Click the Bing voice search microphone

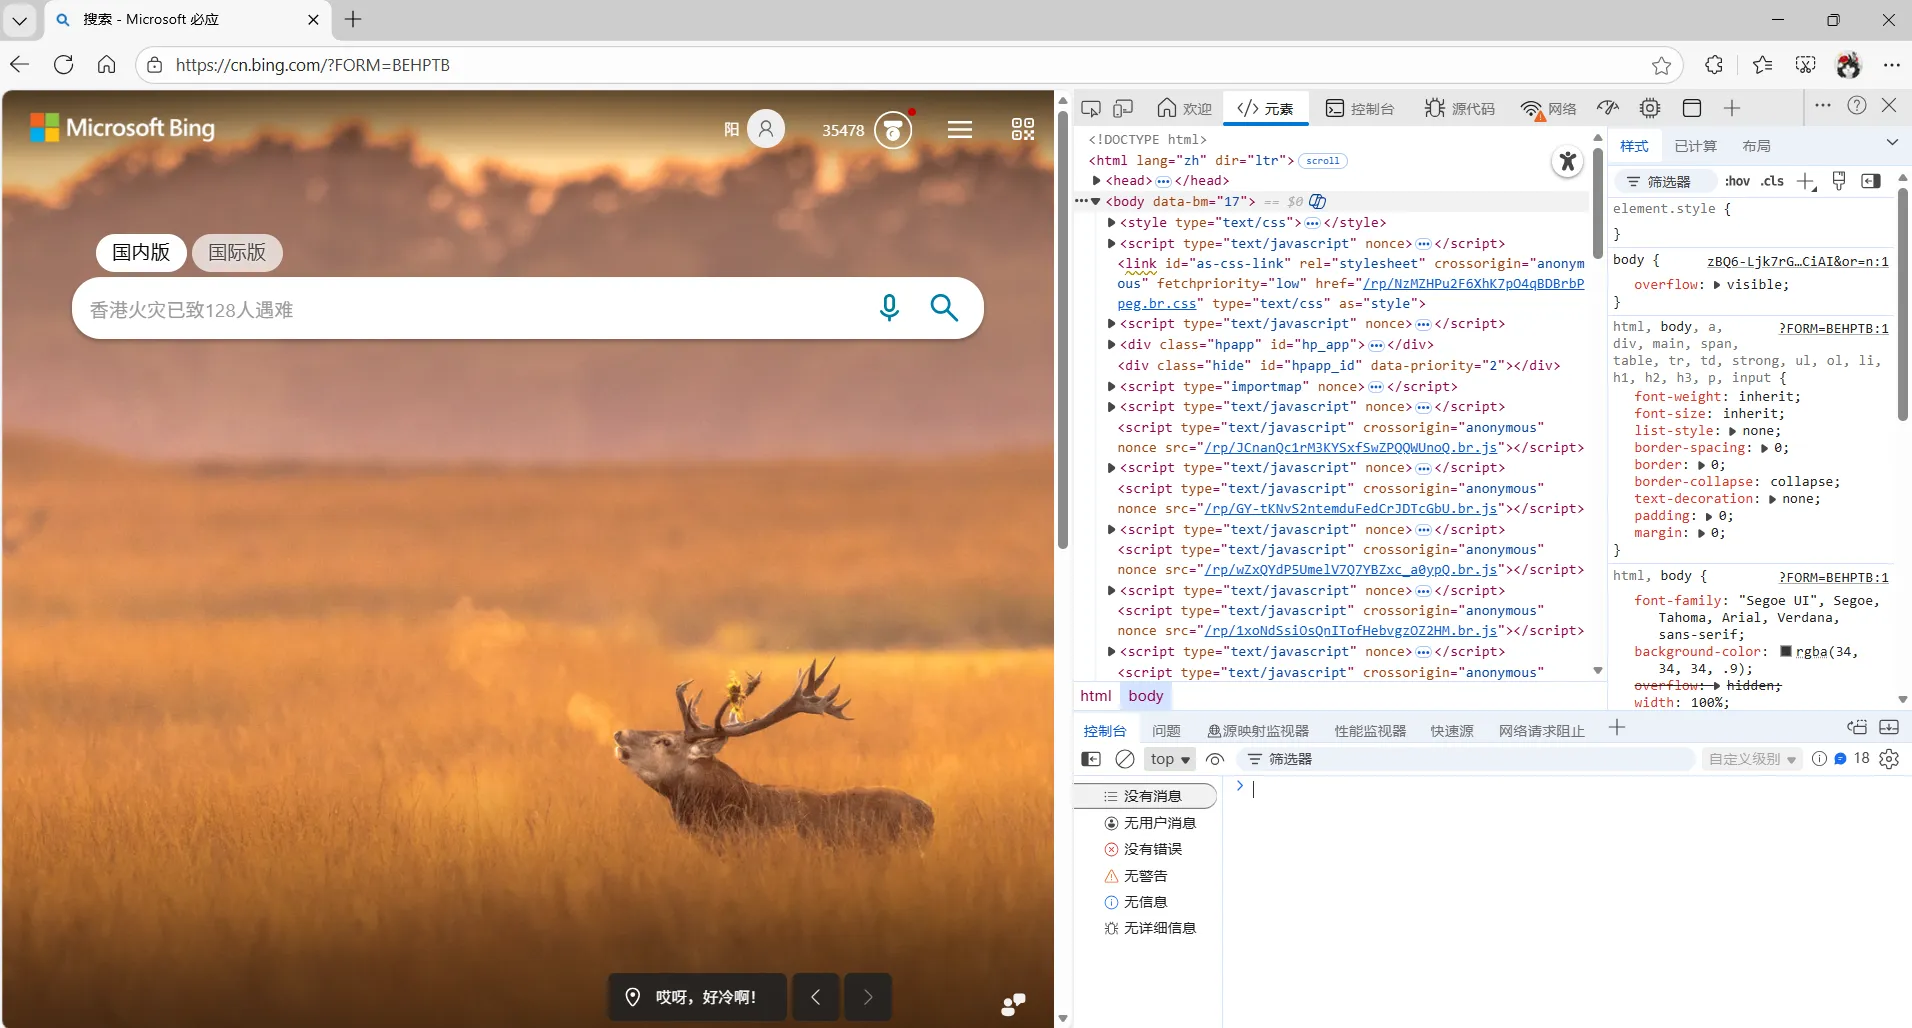[x=888, y=308]
